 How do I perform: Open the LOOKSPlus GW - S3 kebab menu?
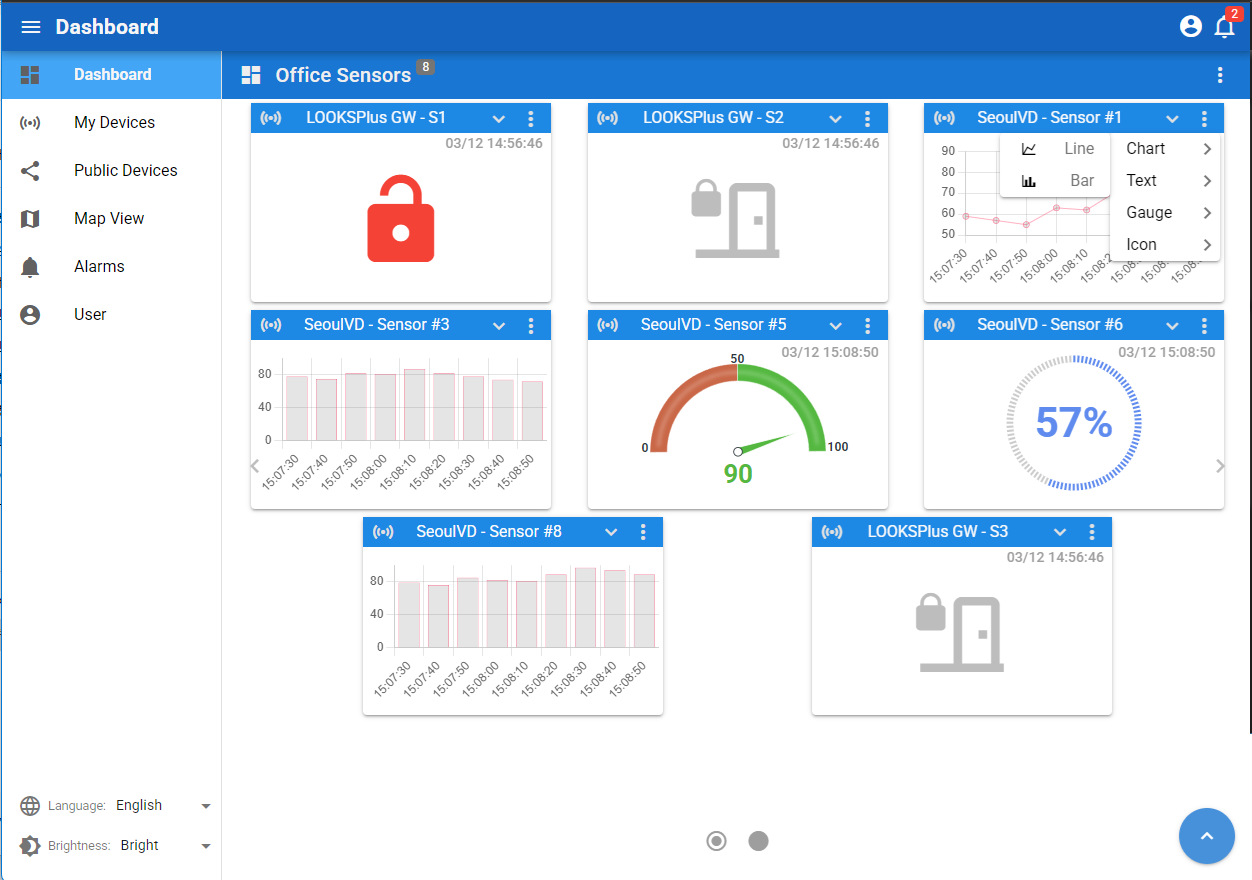point(1092,532)
